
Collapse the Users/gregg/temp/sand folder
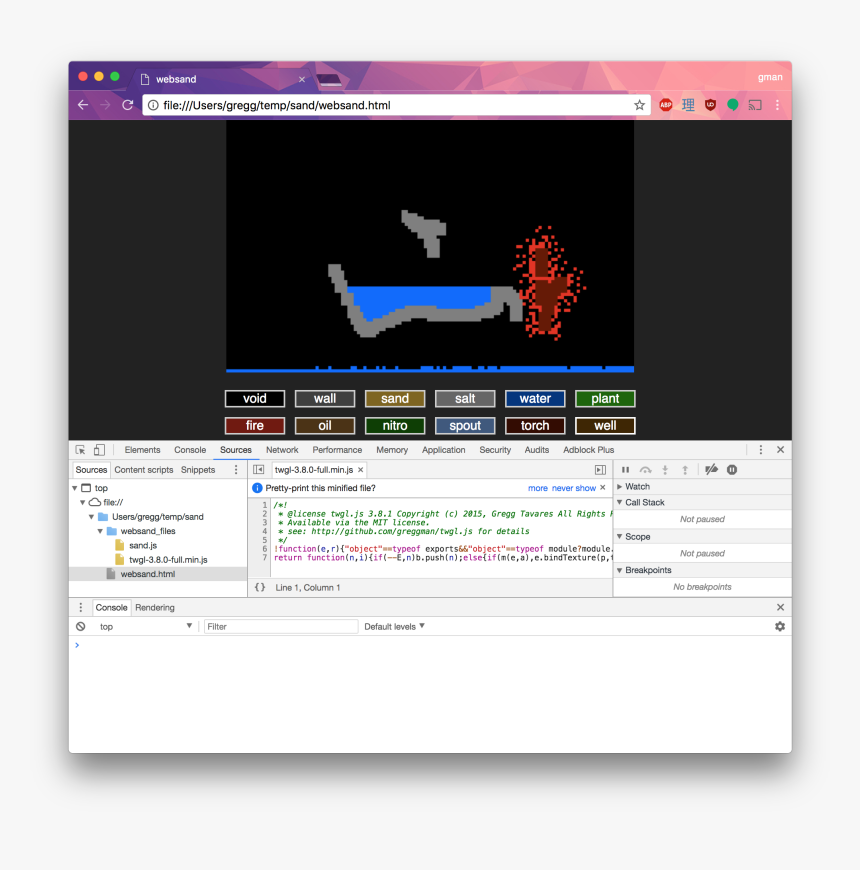[x=92, y=517]
